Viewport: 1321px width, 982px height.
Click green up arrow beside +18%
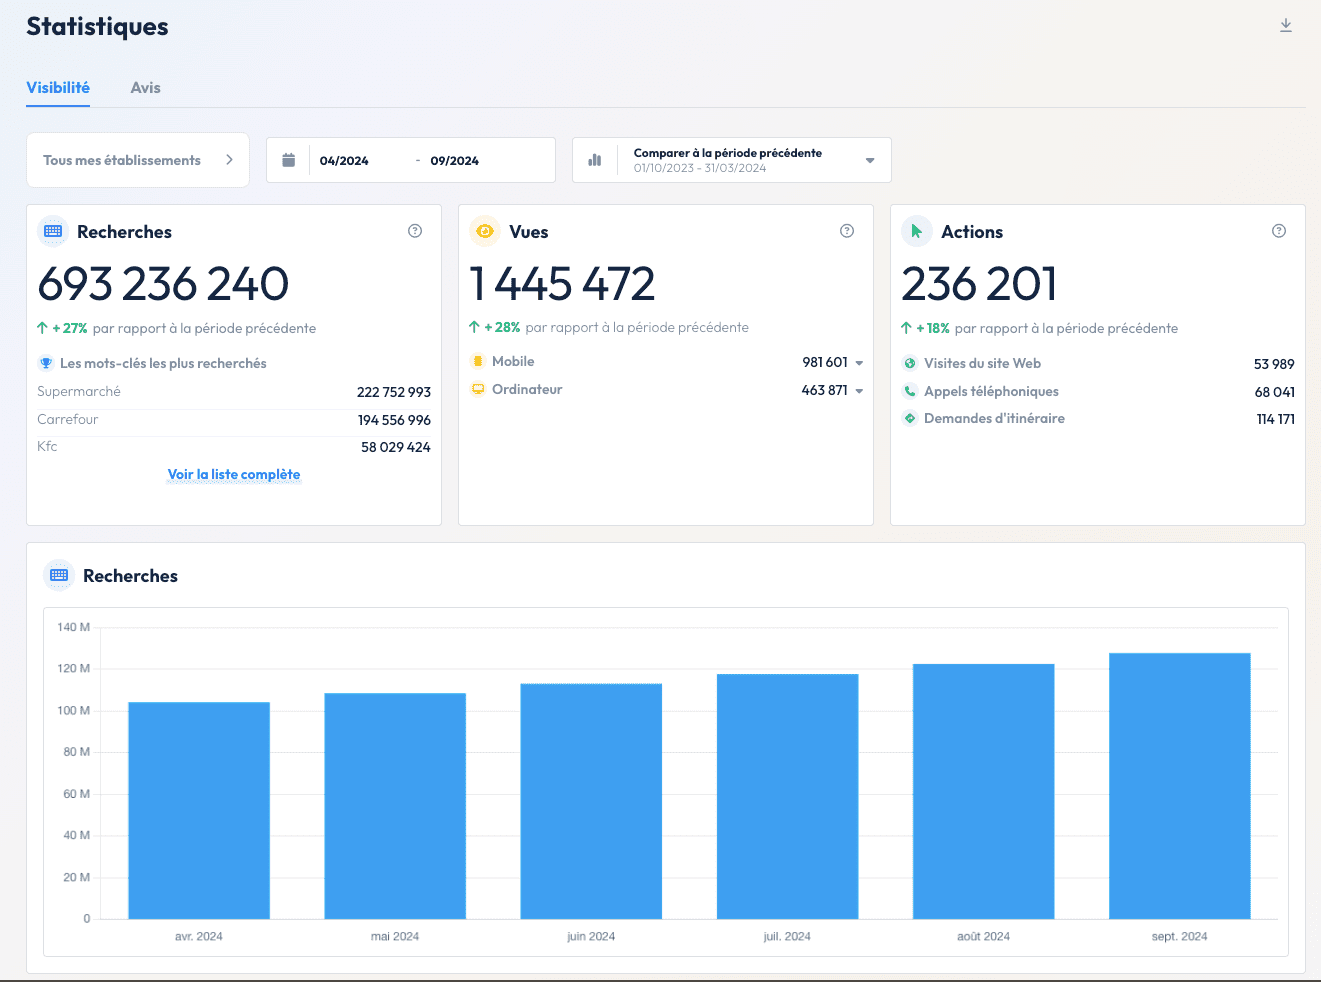[906, 328]
